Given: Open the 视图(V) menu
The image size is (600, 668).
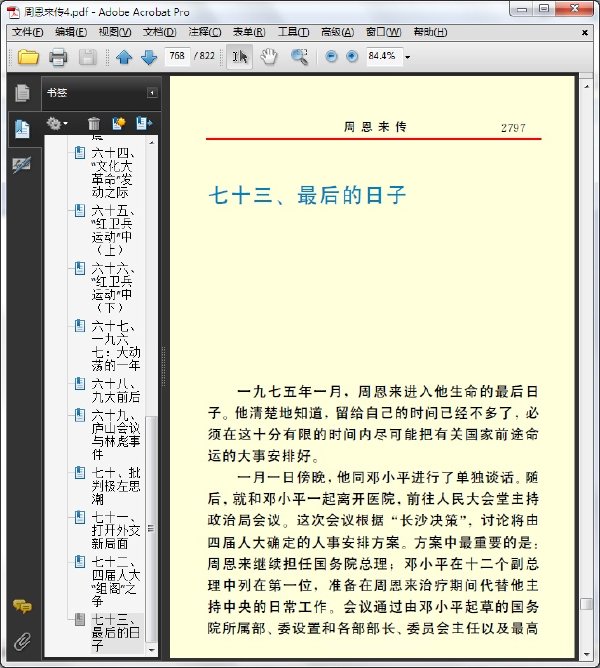Looking at the screenshot, I should (x=115, y=32).
